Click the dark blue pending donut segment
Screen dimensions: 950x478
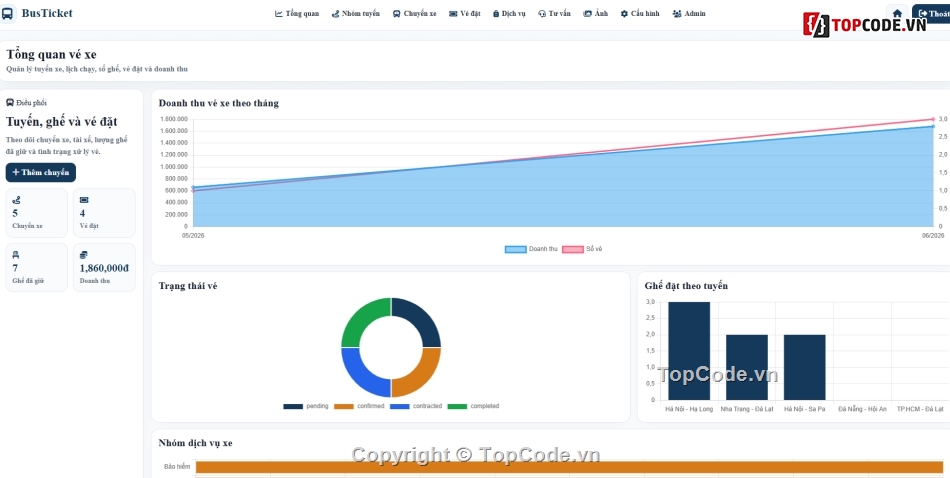point(421,317)
